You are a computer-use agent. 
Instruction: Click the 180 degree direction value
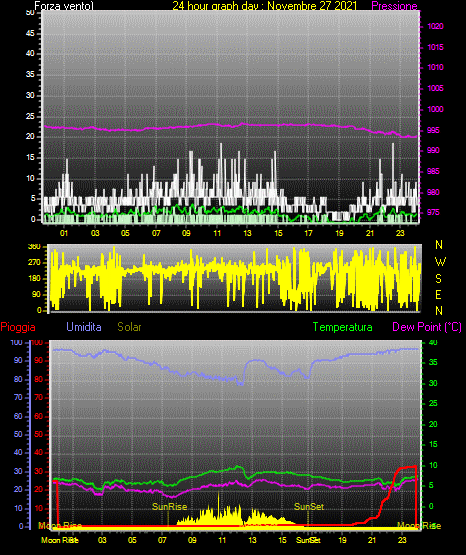pos(34,279)
